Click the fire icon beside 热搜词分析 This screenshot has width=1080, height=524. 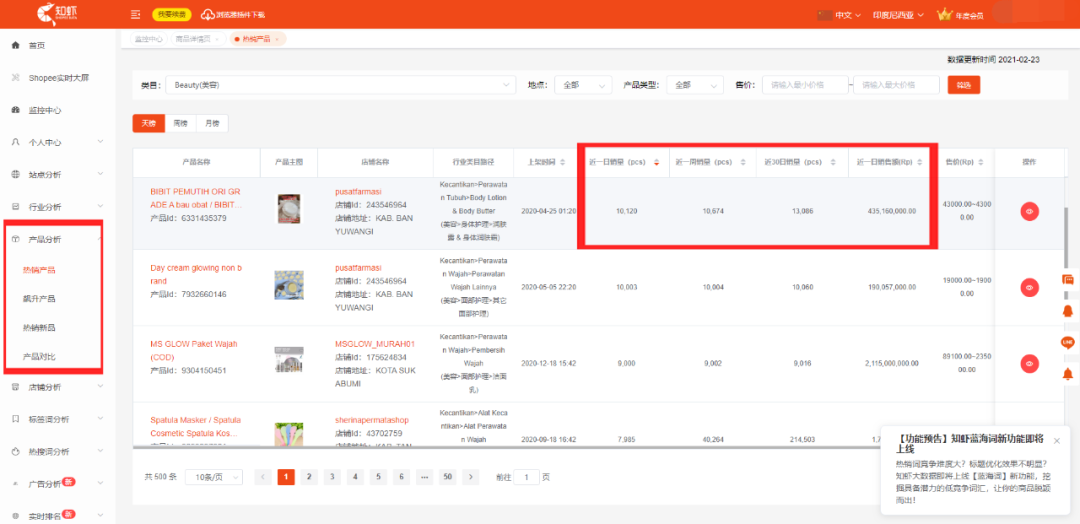click(15, 452)
